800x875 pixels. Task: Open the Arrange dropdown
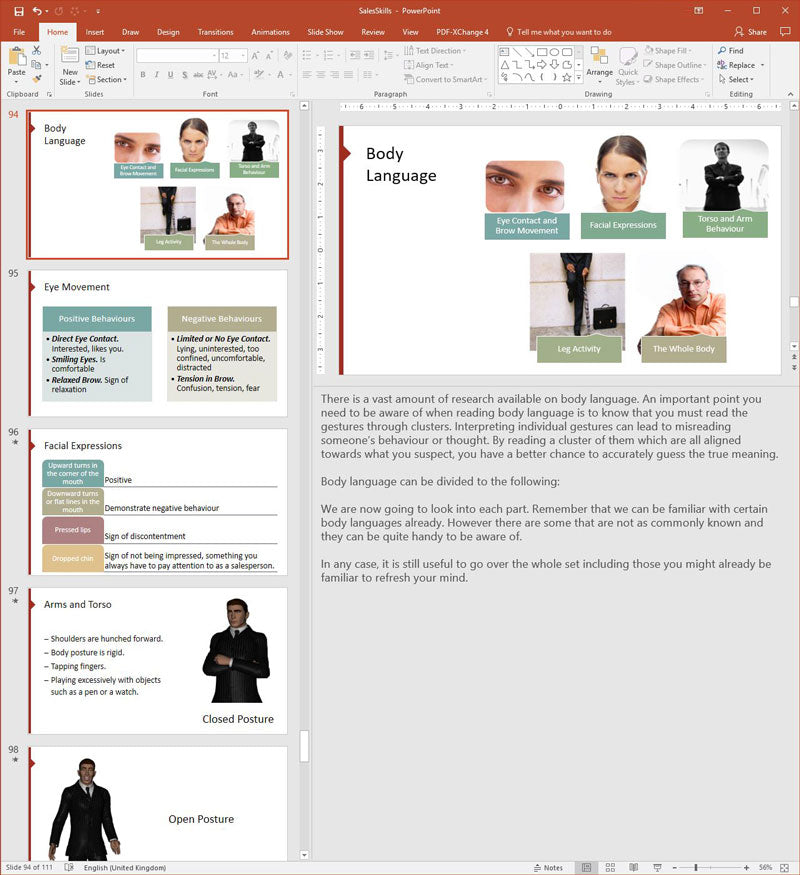point(600,65)
